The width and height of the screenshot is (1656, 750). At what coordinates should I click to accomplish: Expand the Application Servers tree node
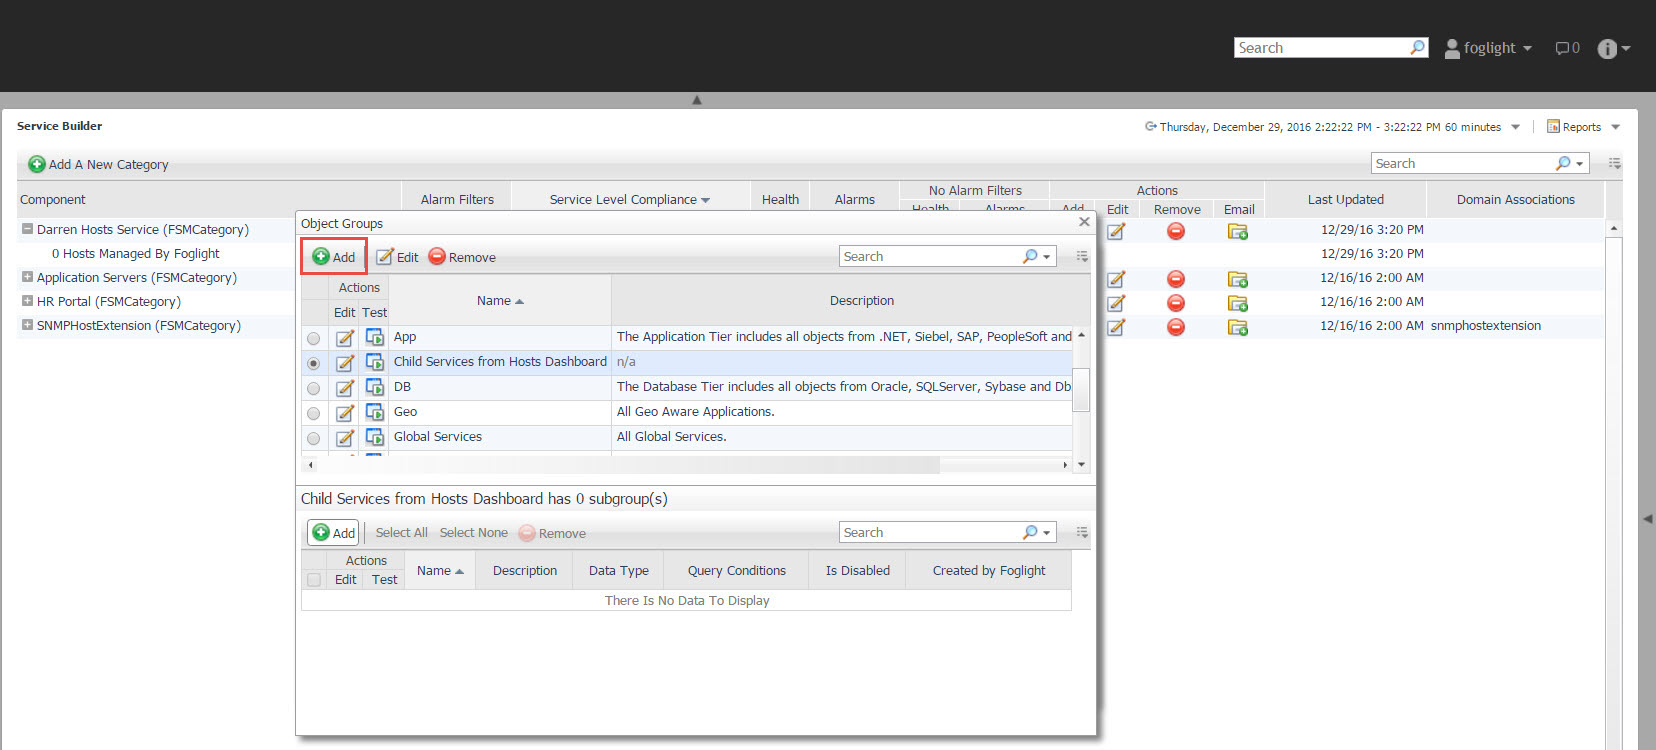[27, 277]
